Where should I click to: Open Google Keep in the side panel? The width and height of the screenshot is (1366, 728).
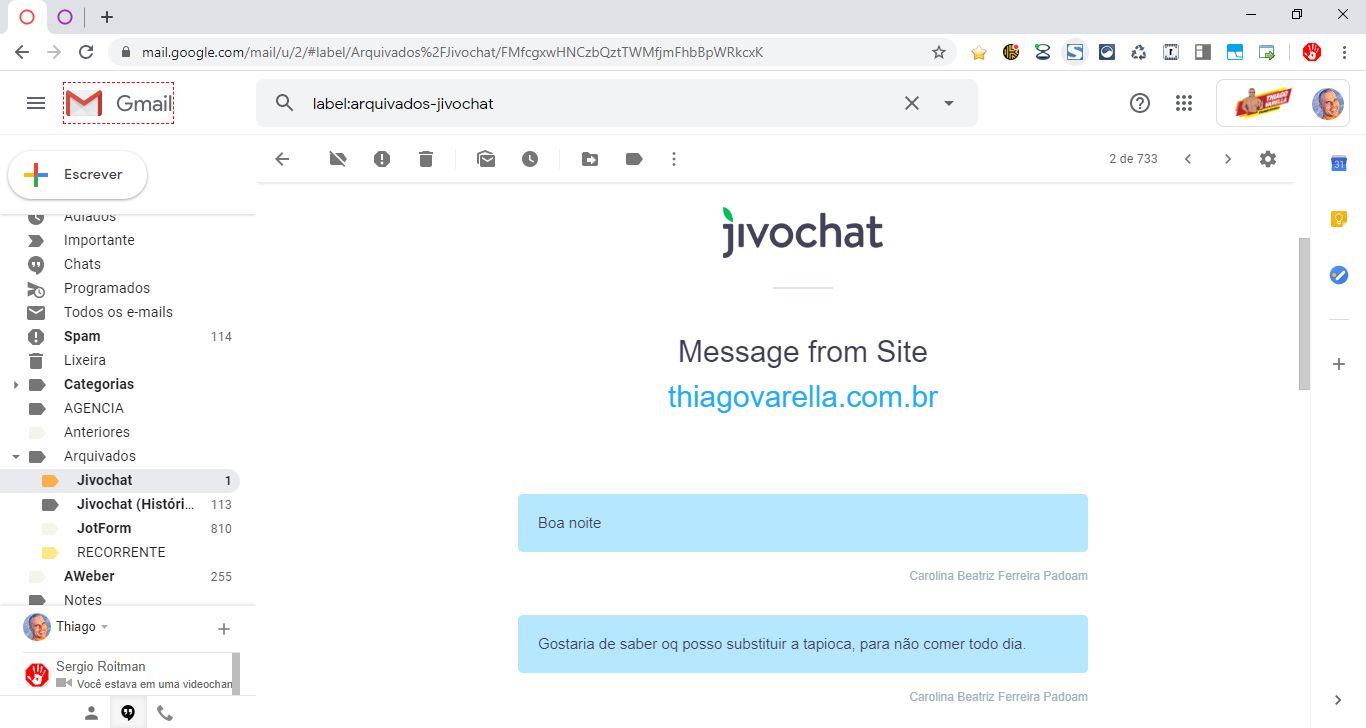[x=1339, y=220]
